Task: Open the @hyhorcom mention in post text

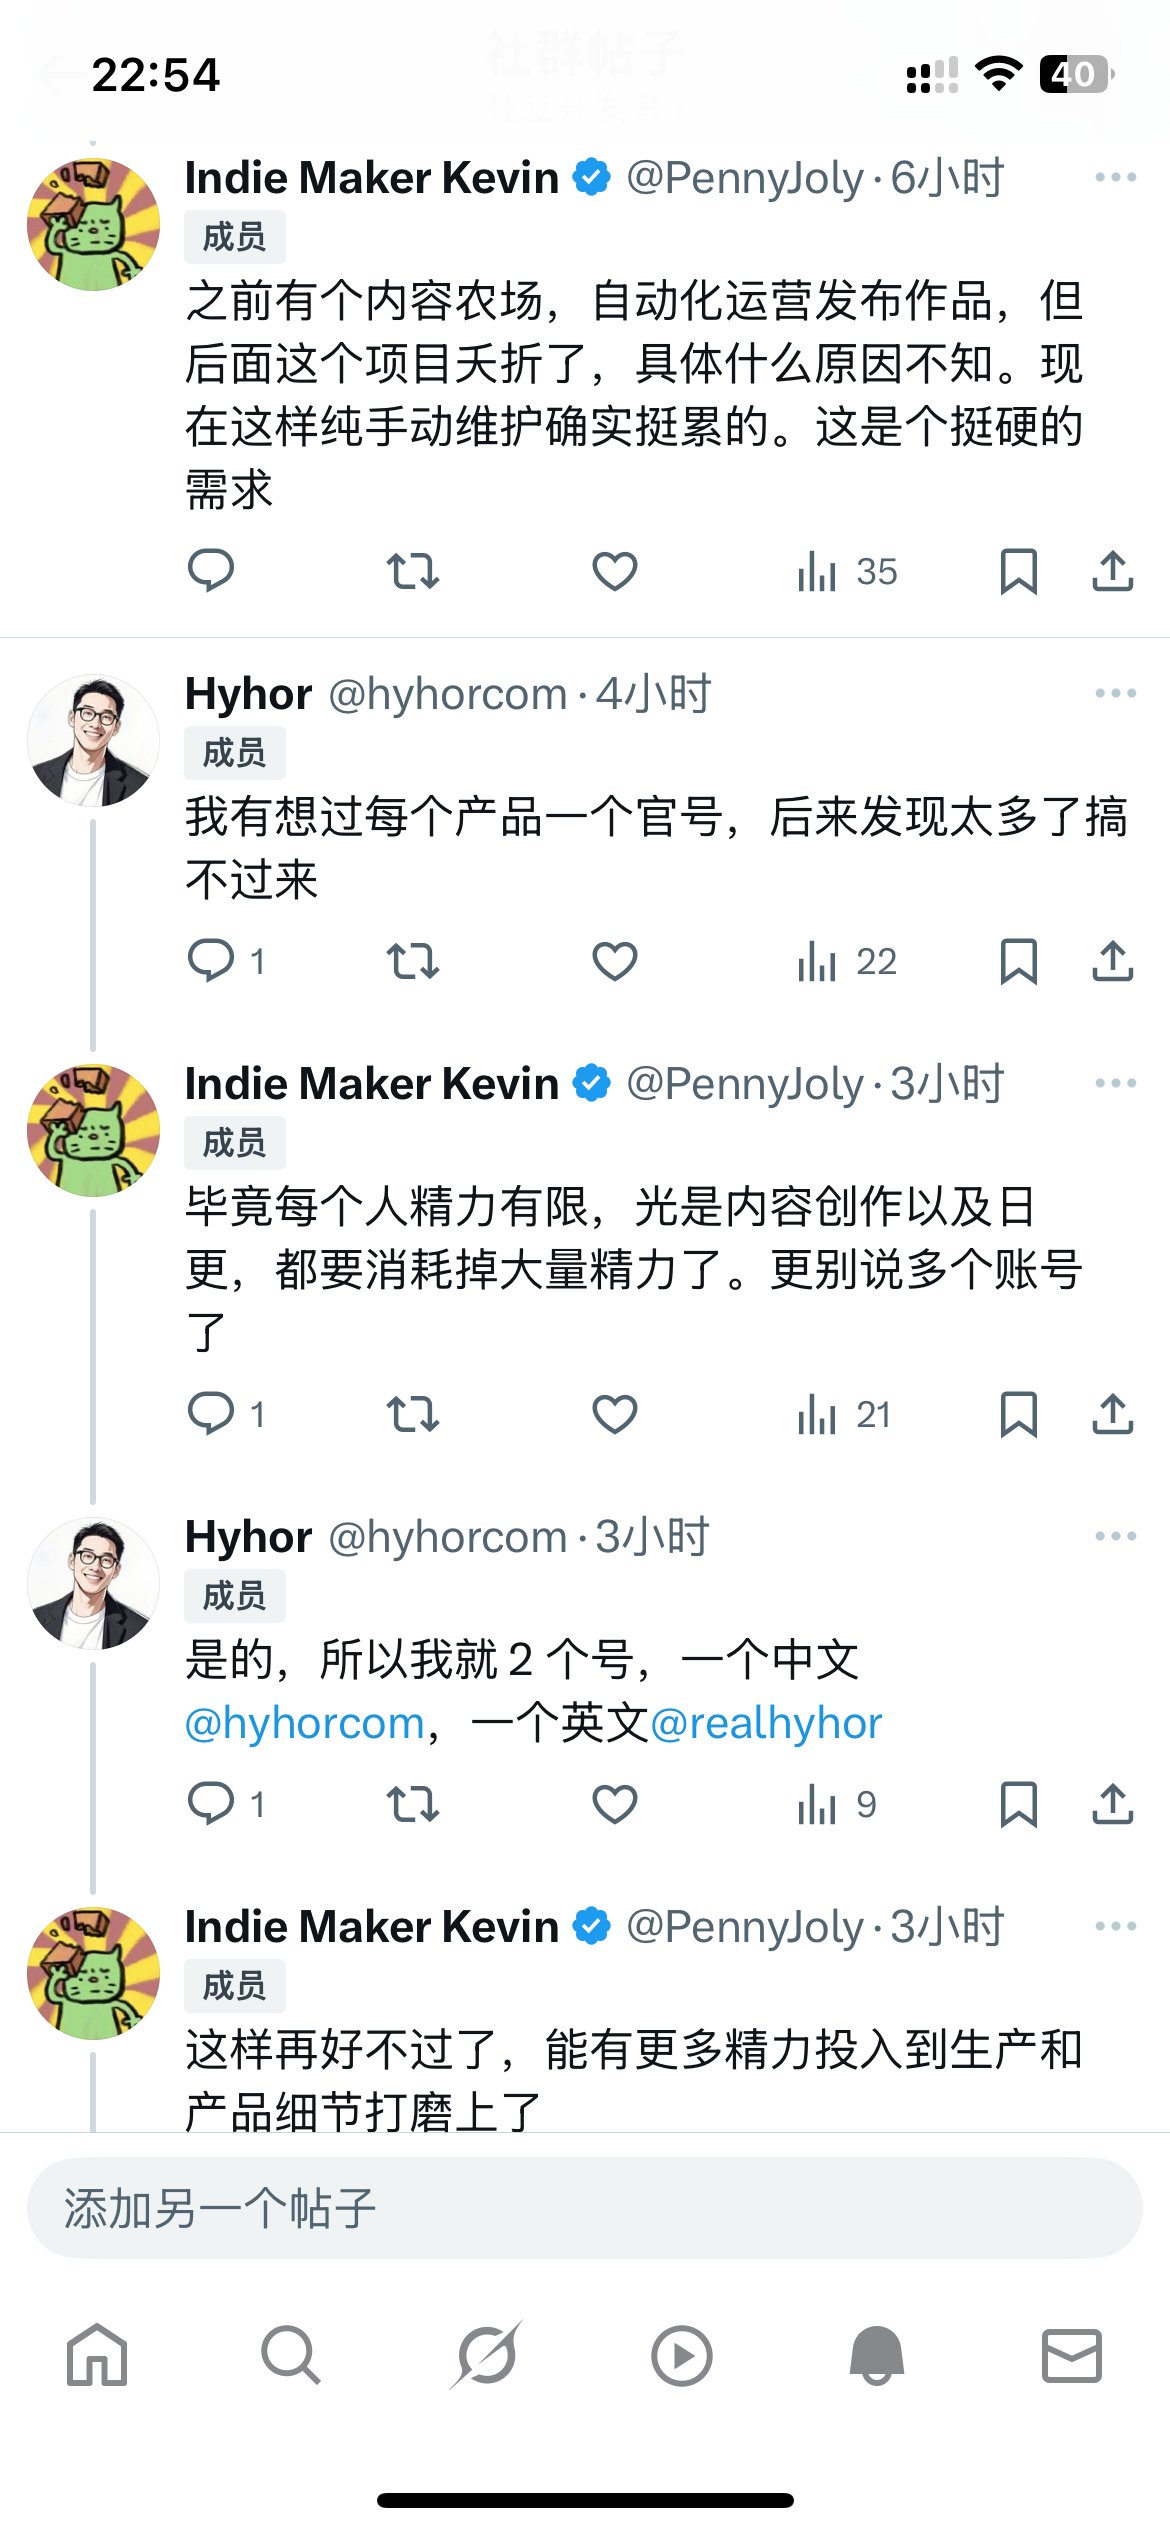Action: click(x=305, y=1723)
